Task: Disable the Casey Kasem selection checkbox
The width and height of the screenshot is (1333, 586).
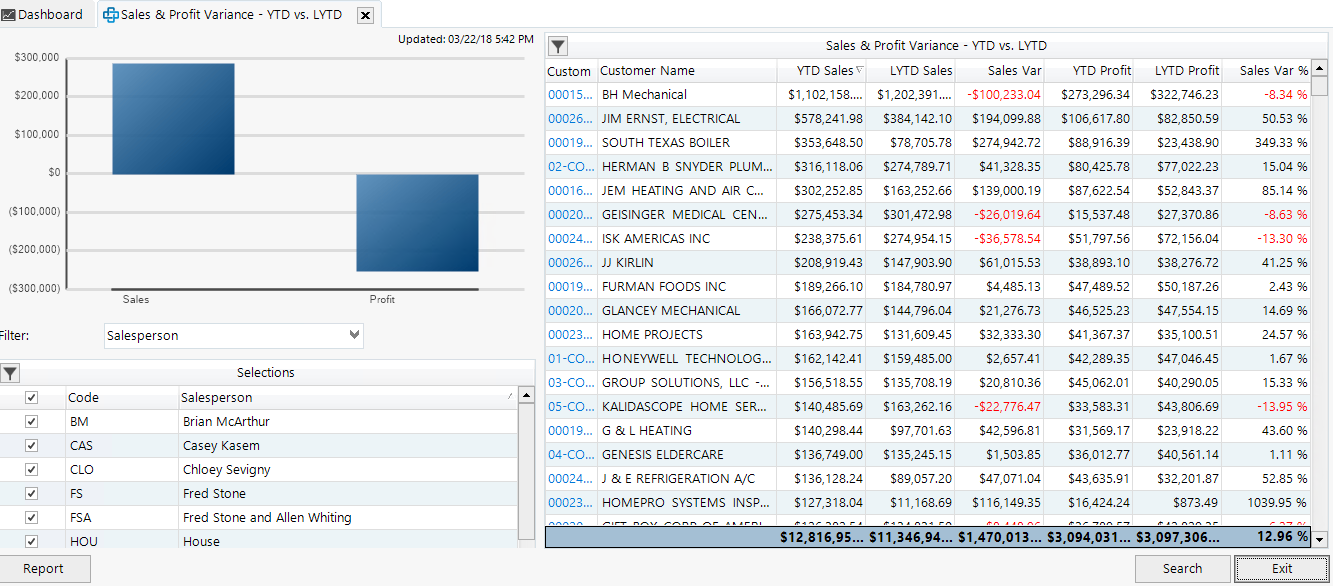Action: (x=30, y=445)
